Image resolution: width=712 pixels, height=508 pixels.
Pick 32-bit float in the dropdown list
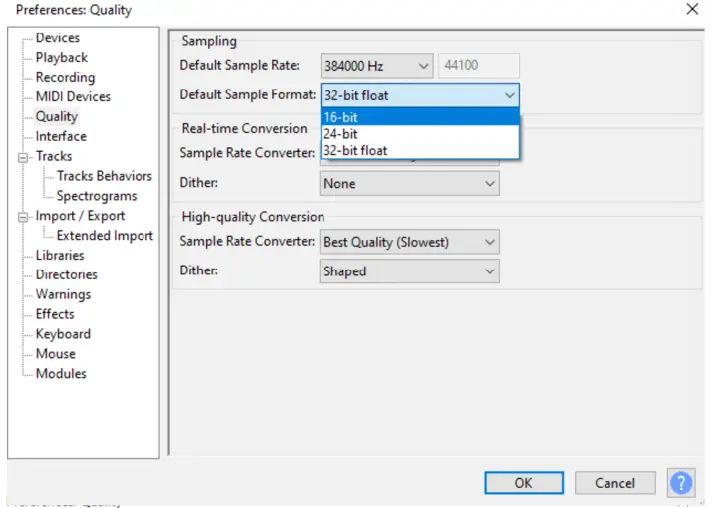[x=420, y=151]
